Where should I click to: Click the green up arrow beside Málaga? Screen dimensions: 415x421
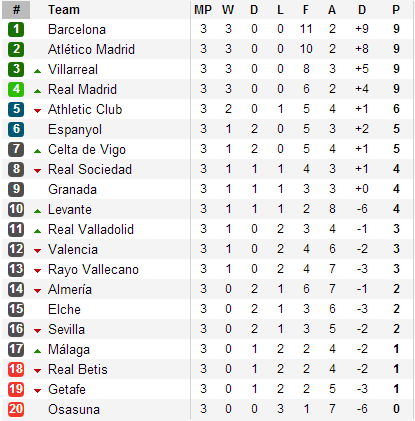coord(38,351)
